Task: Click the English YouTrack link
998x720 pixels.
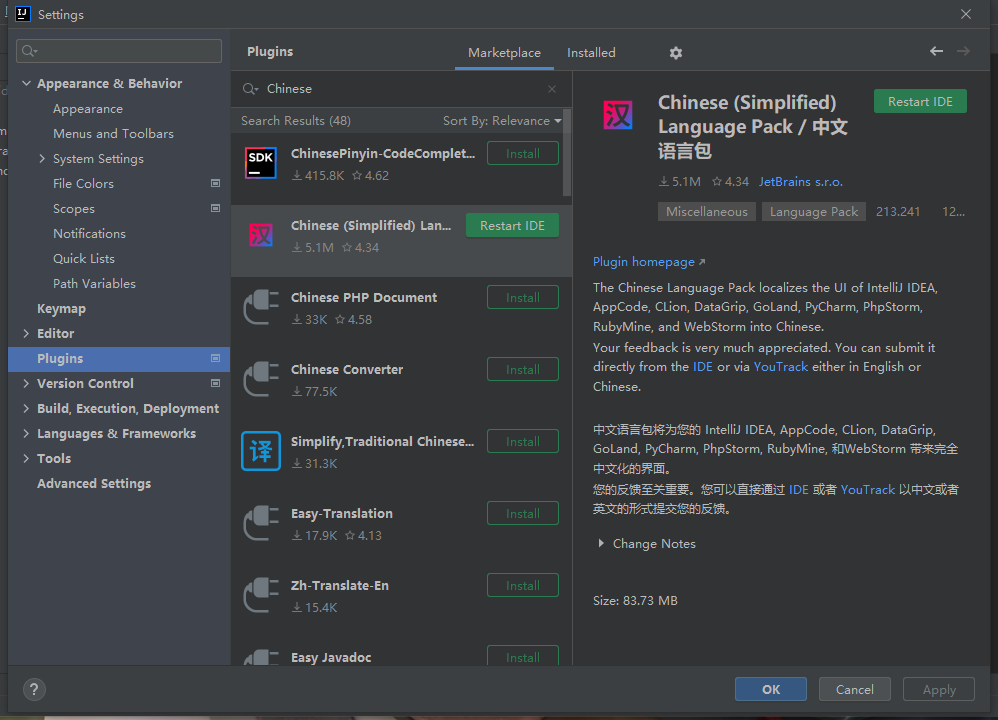Action: [780, 367]
